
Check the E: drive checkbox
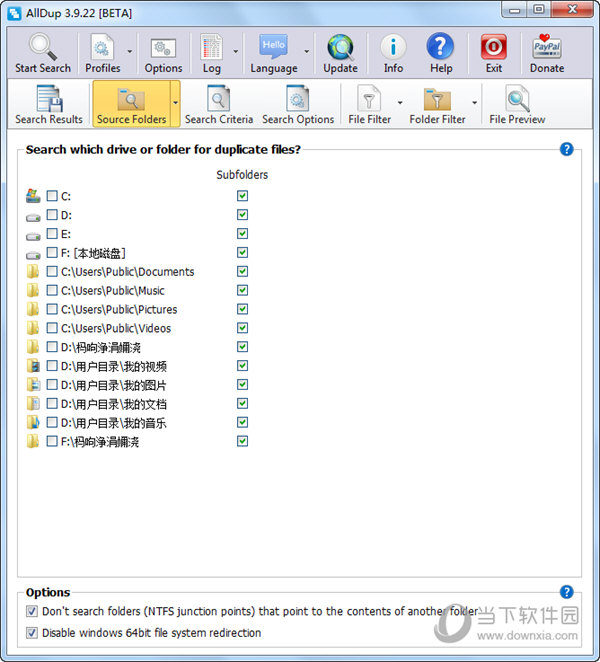pyautogui.click(x=52, y=233)
